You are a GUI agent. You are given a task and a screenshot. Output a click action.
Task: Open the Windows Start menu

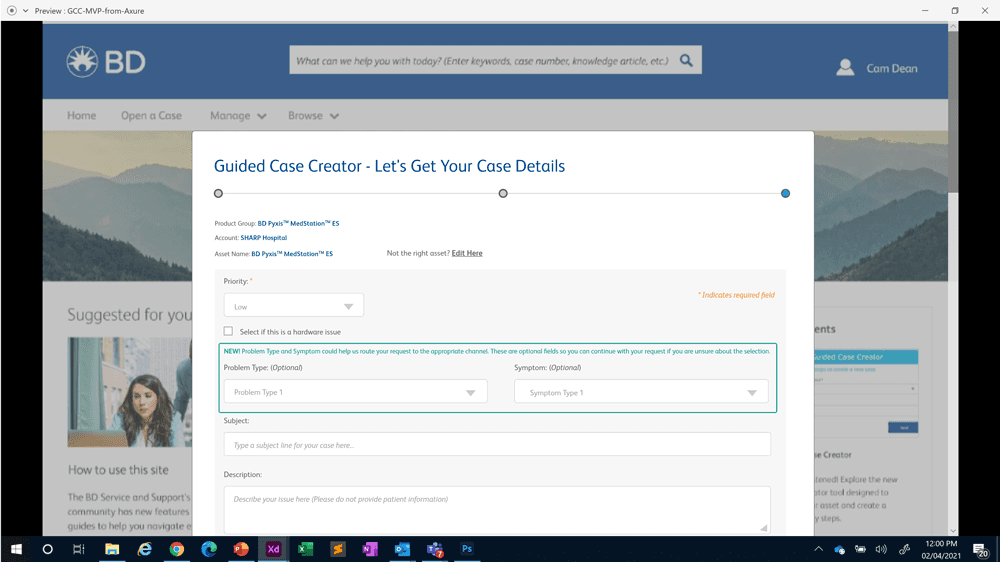click(x=16, y=549)
